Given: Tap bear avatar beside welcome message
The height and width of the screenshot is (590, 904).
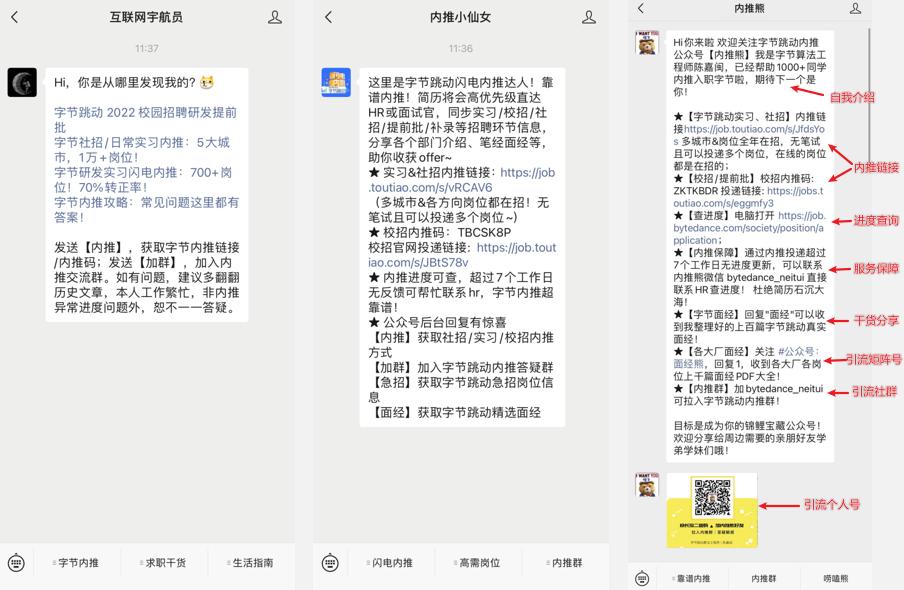Looking at the screenshot, I should (646, 43).
